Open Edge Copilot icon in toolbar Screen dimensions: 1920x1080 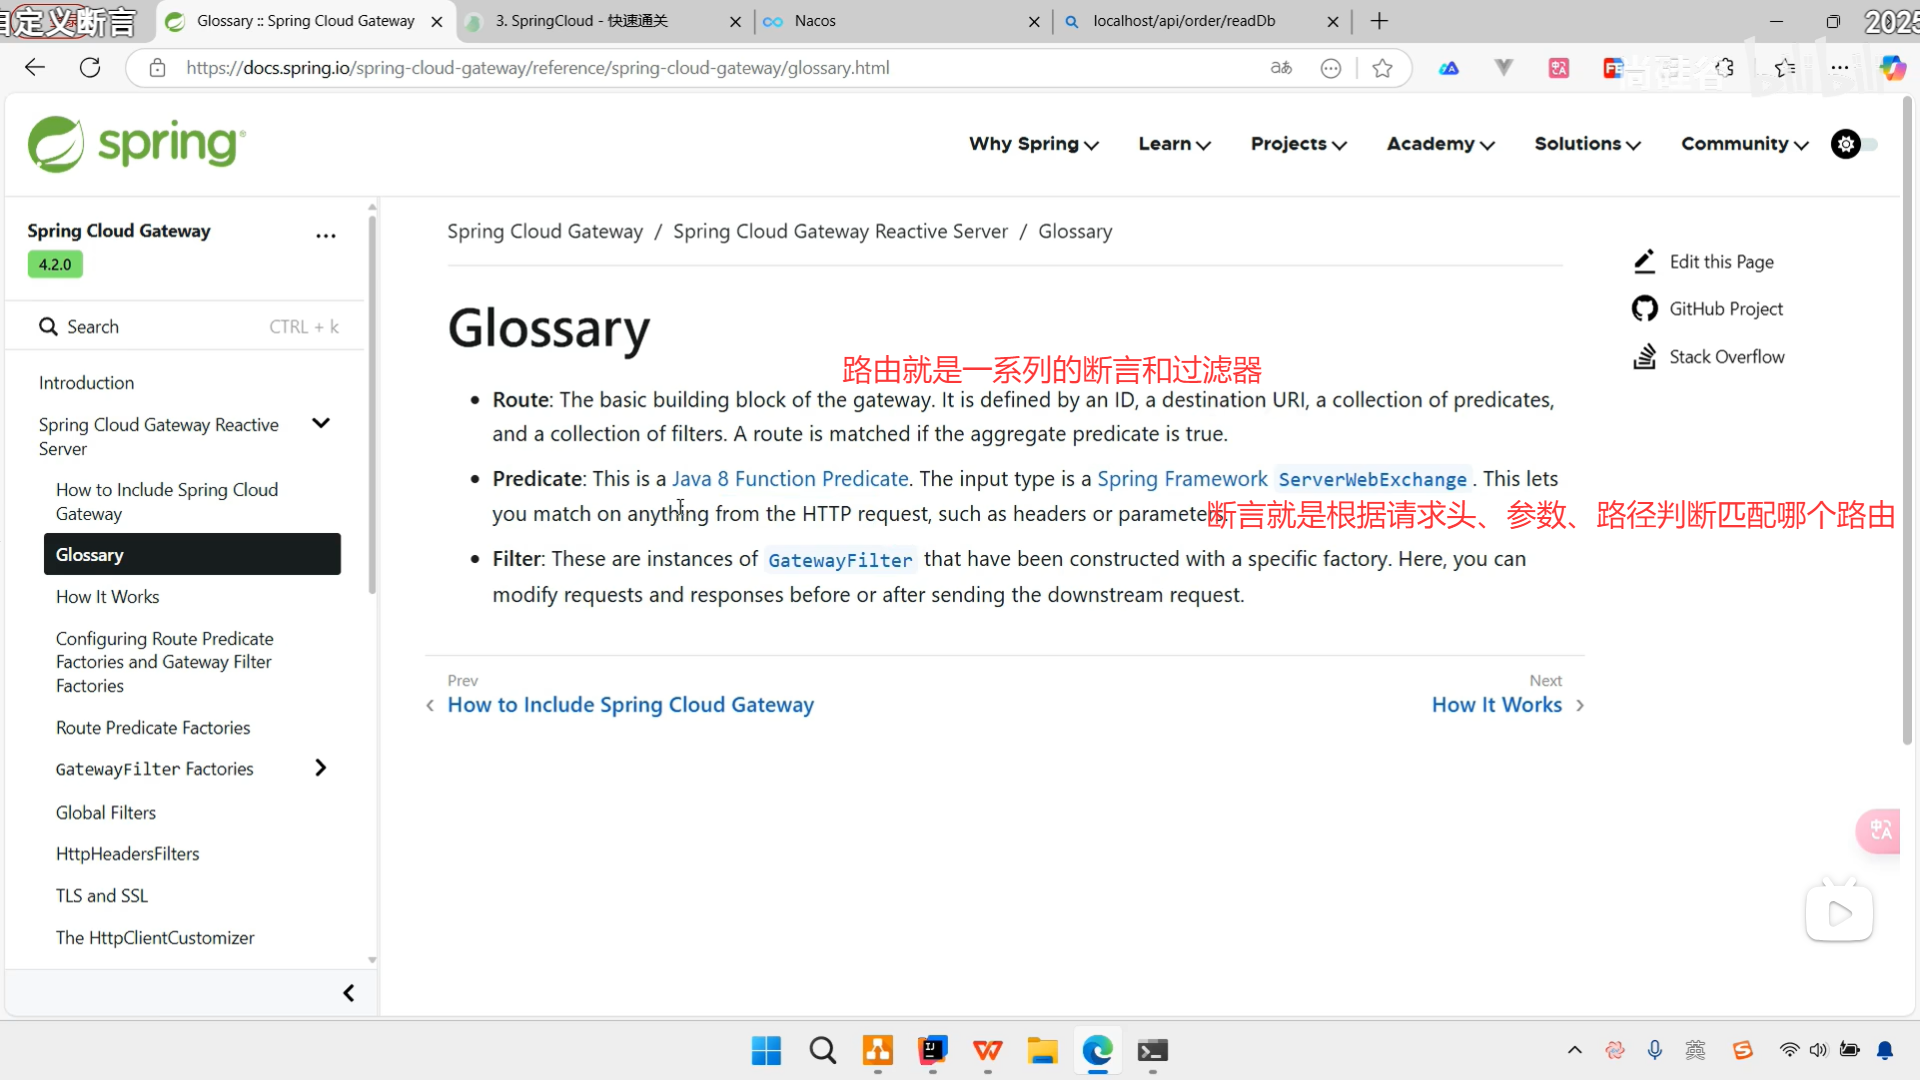pyautogui.click(x=1892, y=68)
